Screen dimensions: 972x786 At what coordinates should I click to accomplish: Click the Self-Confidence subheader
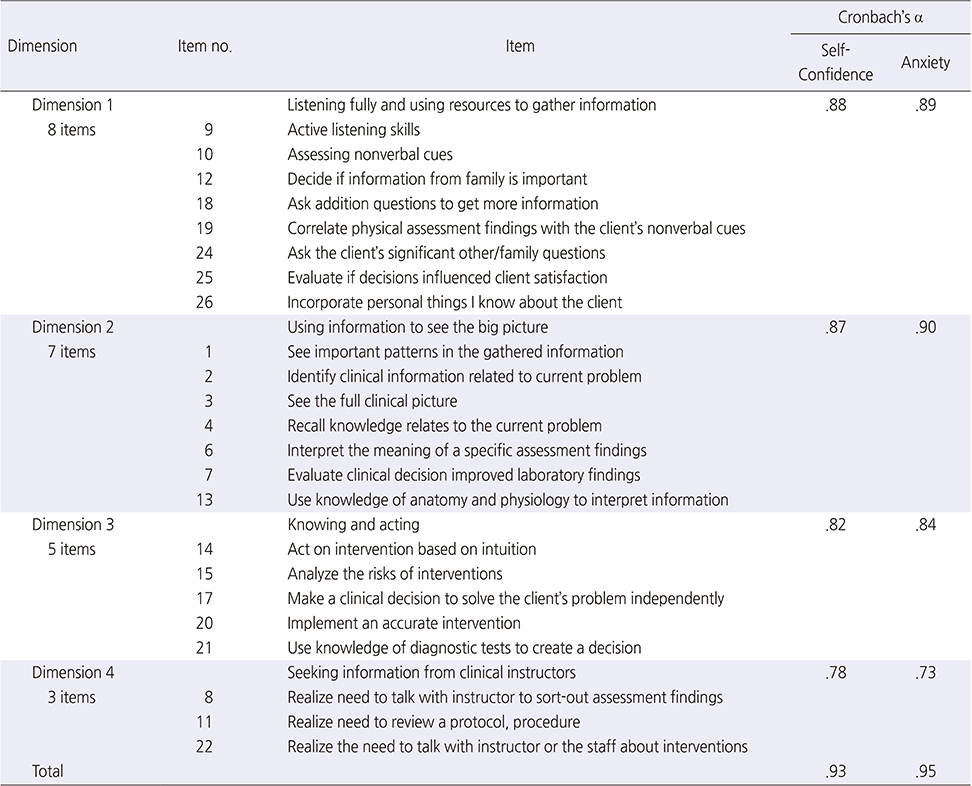pyautogui.click(x=835, y=62)
